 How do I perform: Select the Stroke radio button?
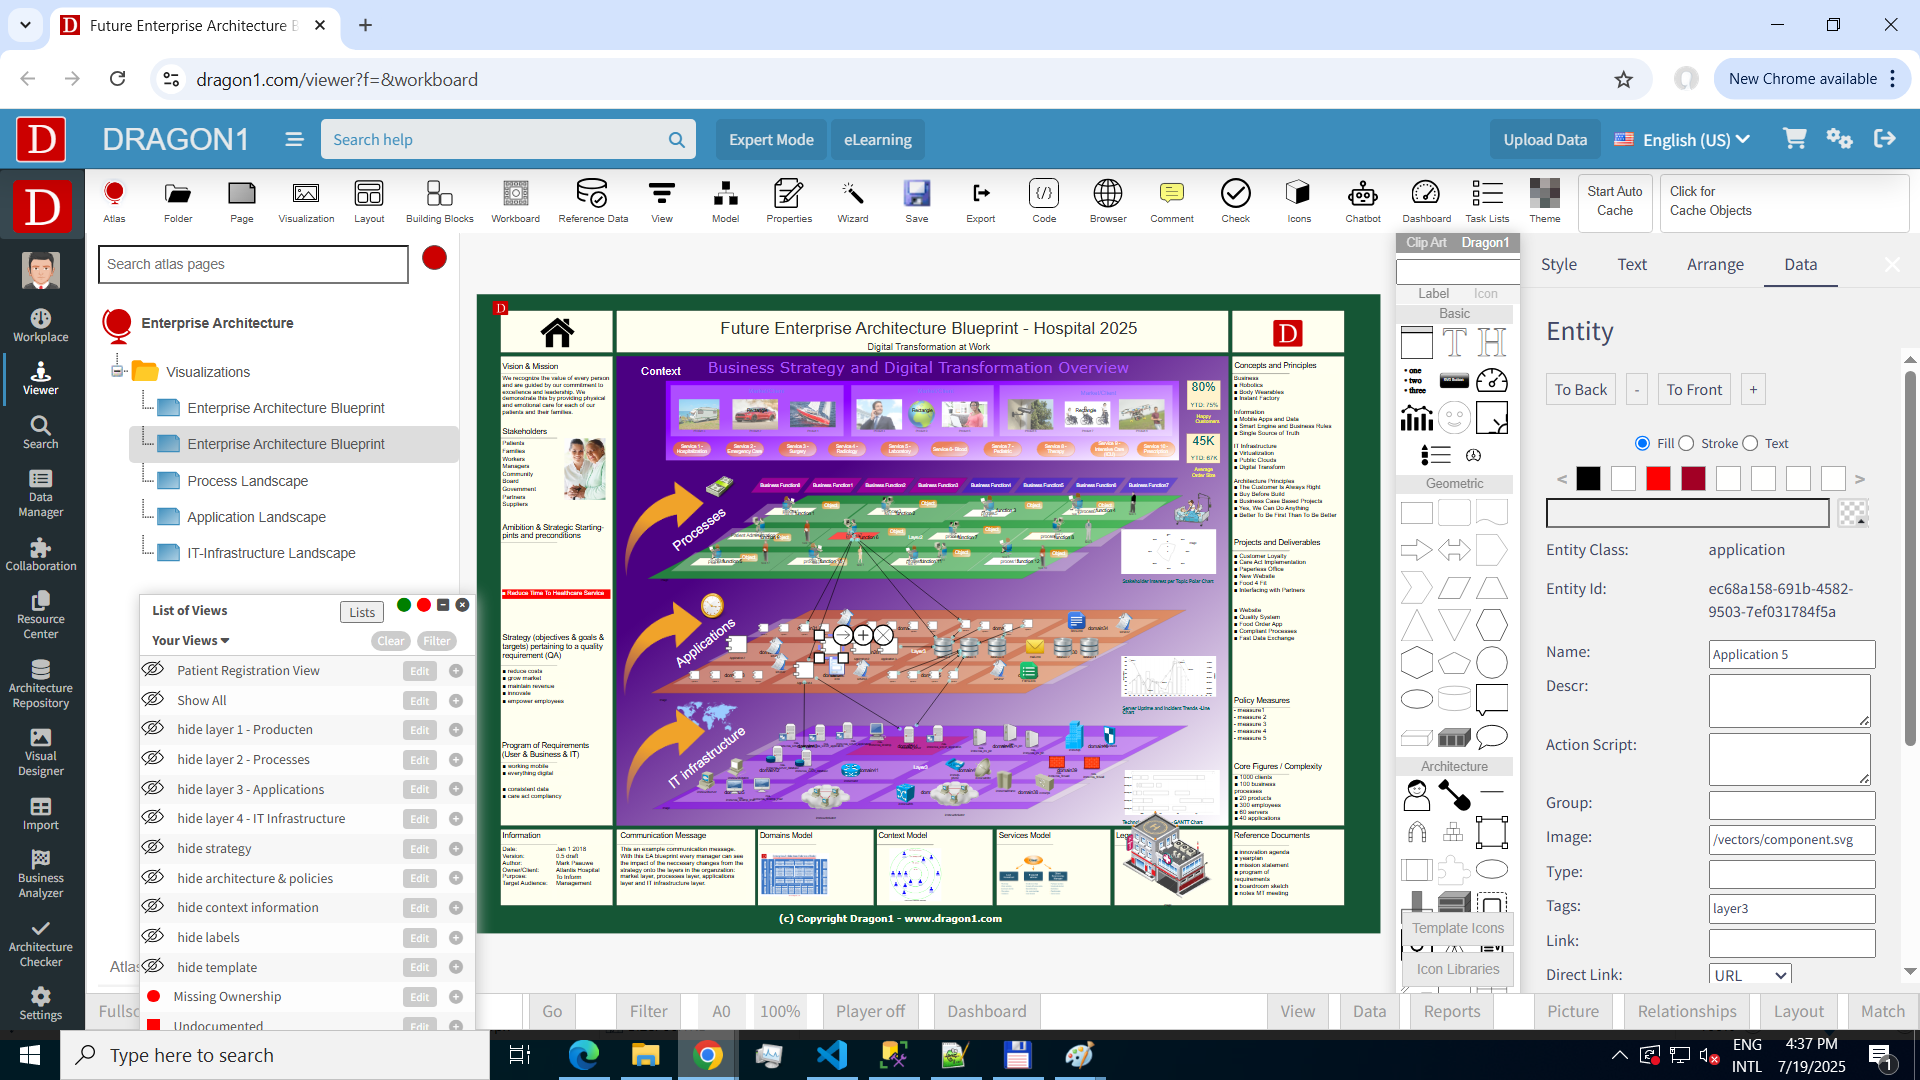tap(1686, 443)
